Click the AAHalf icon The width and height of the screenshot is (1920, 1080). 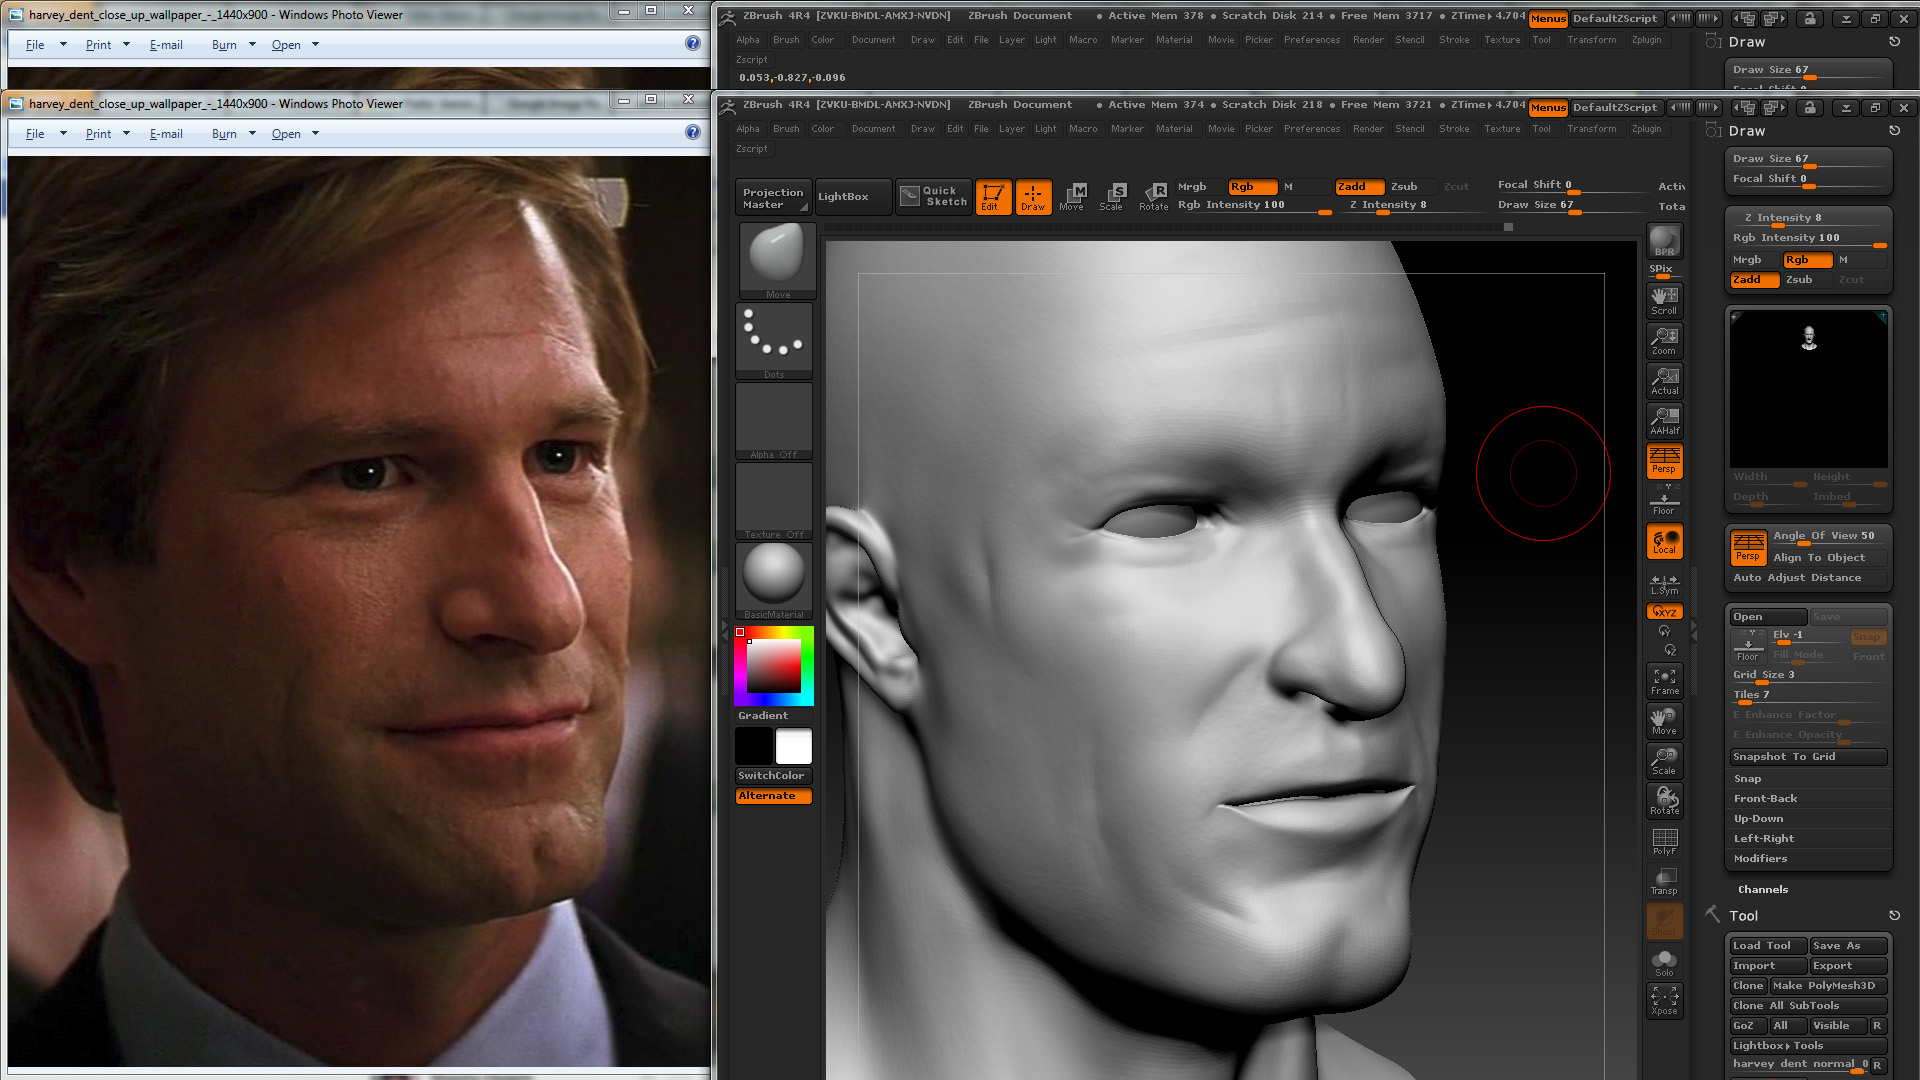[1664, 421]
